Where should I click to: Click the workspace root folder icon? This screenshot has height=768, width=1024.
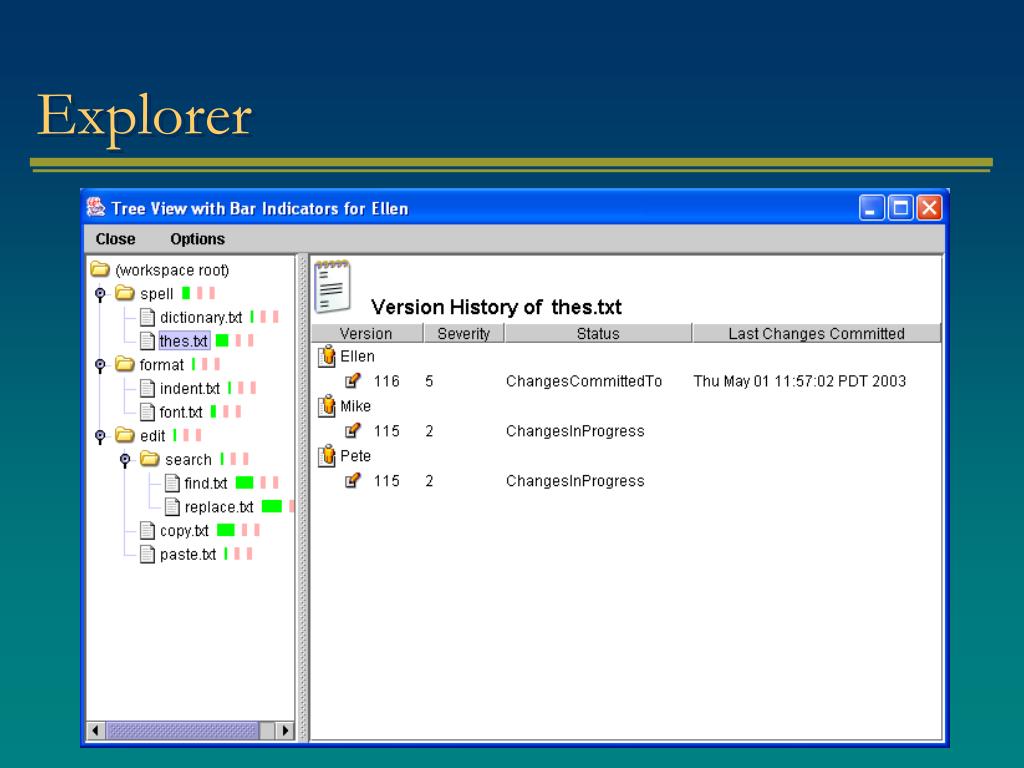pyautogui.click(x=100, y=269)
